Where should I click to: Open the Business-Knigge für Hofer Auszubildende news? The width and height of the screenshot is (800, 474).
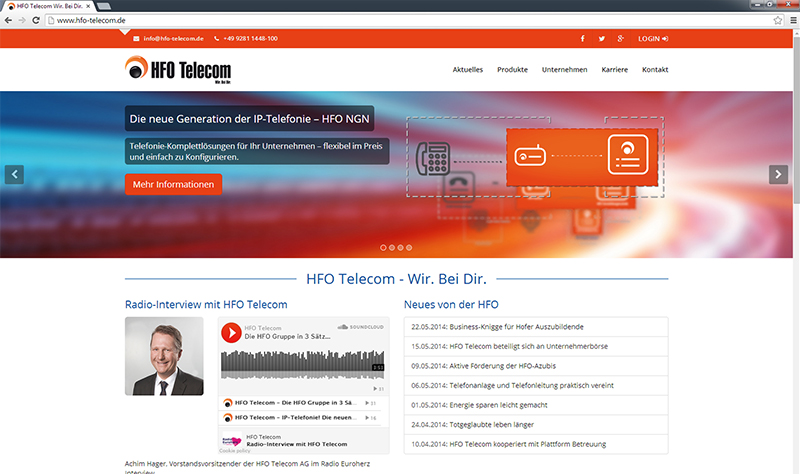517,327
